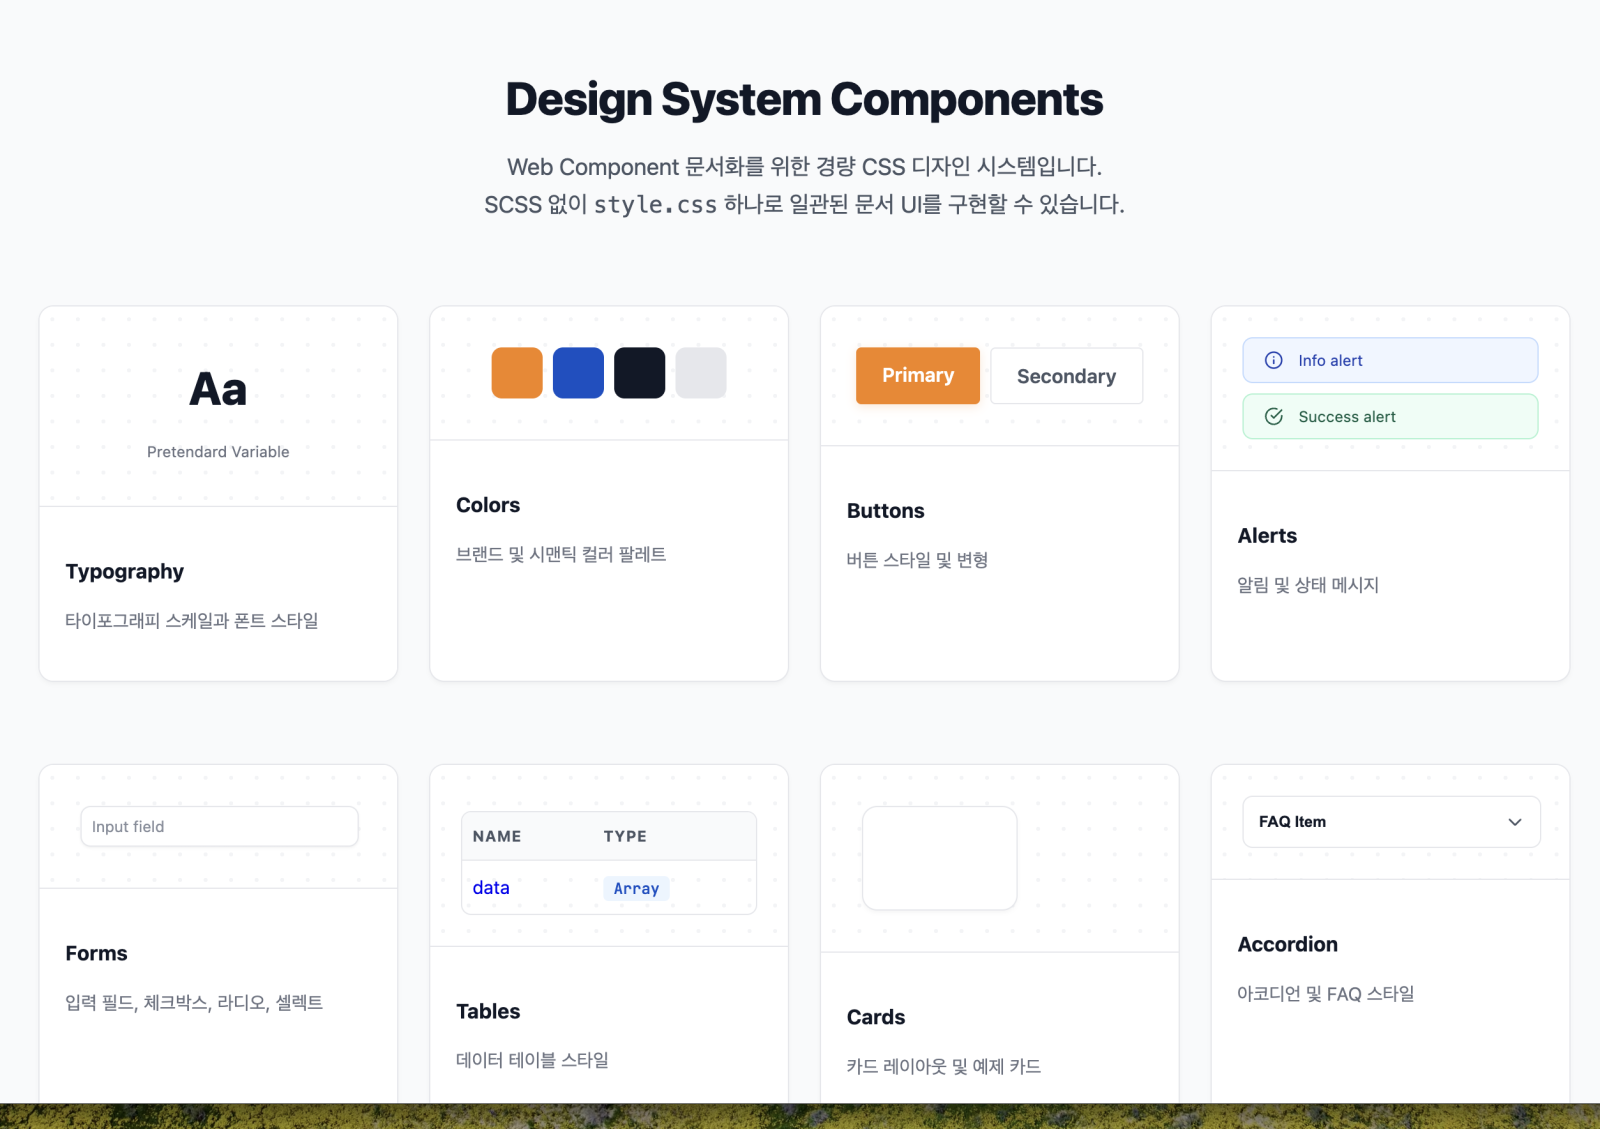Open the Forms card title
Viewport: 1600px width, 1129px height.
click(x=96, y=954)
